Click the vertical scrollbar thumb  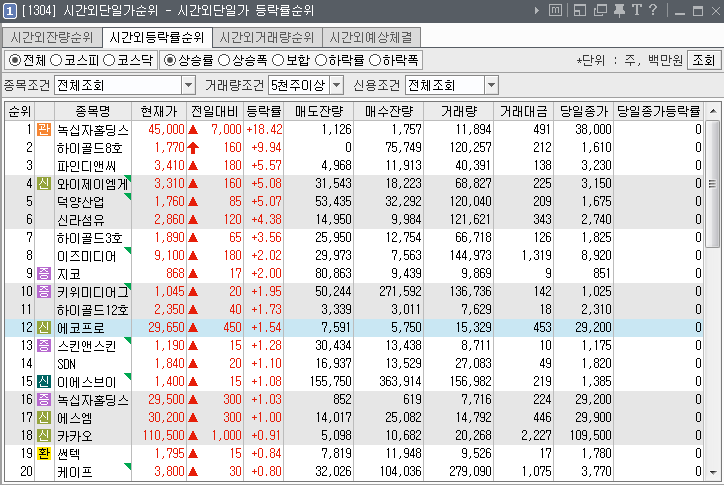(x=713, y=184)
